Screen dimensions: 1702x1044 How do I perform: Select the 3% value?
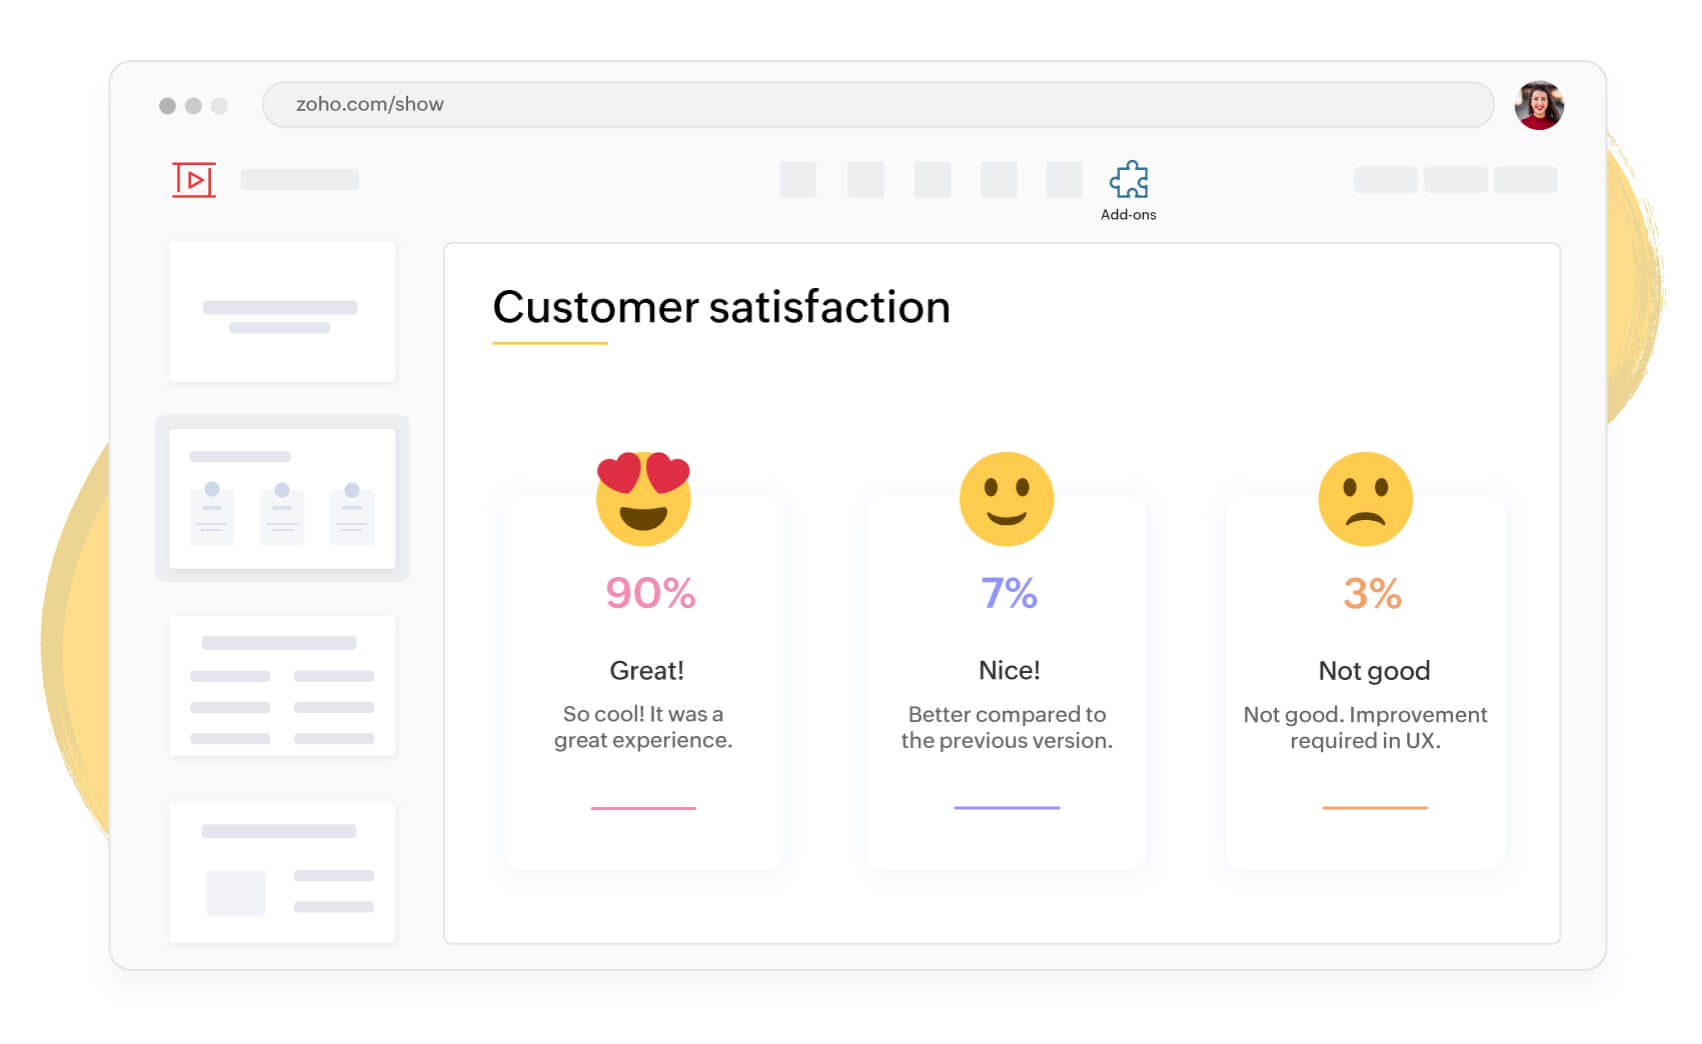pos(1372,593)
